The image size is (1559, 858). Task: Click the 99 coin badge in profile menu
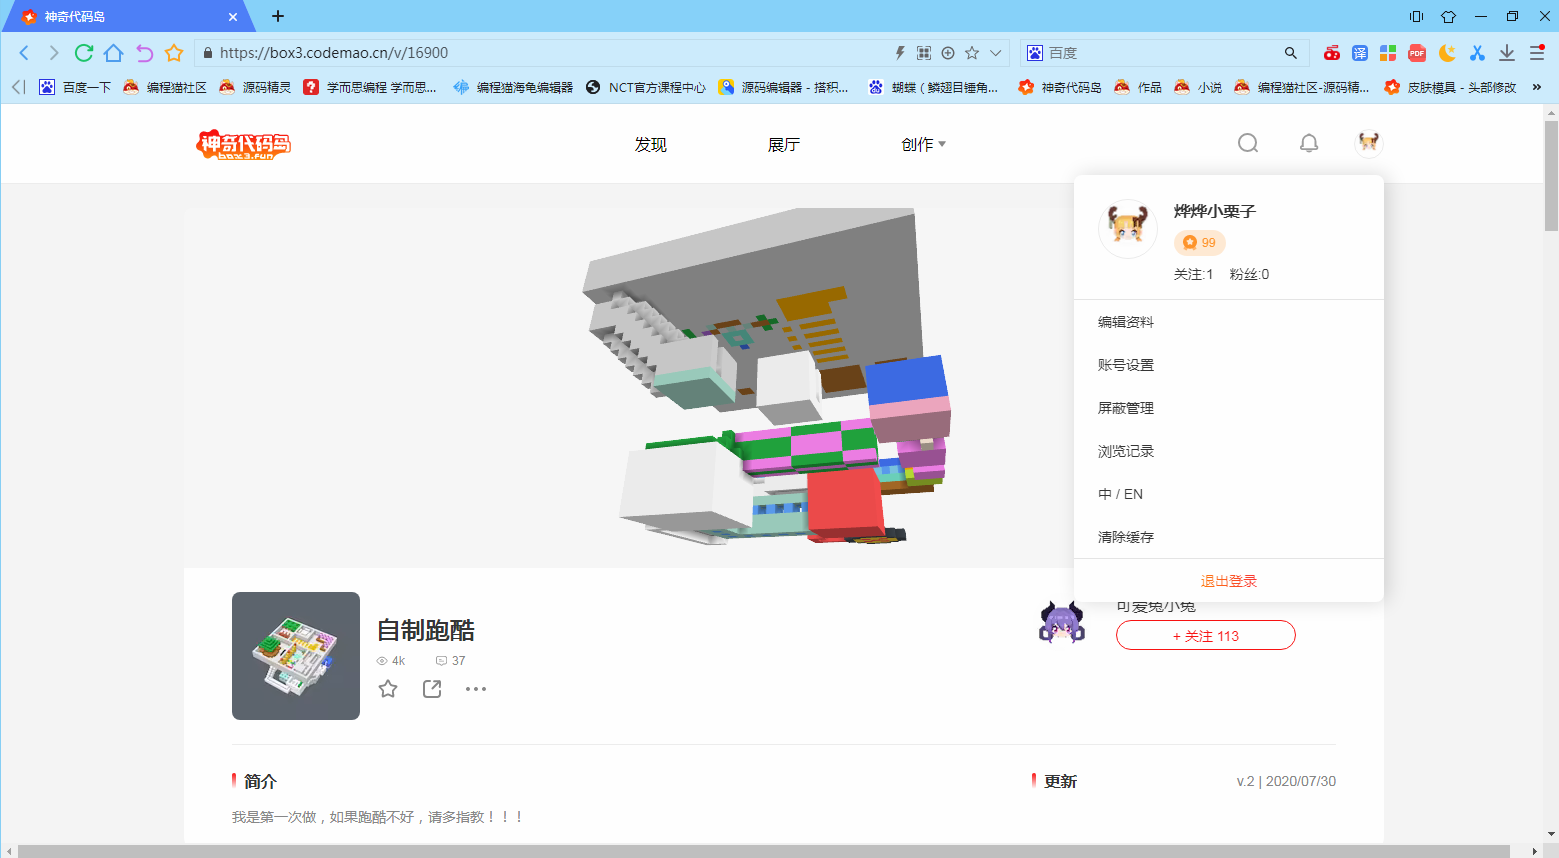coord(1200,243)
